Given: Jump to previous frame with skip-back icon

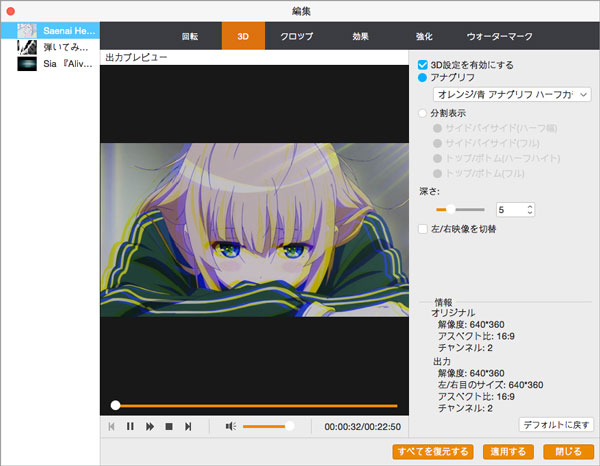Looking at the screenshot, I should (x=111, y=426).
